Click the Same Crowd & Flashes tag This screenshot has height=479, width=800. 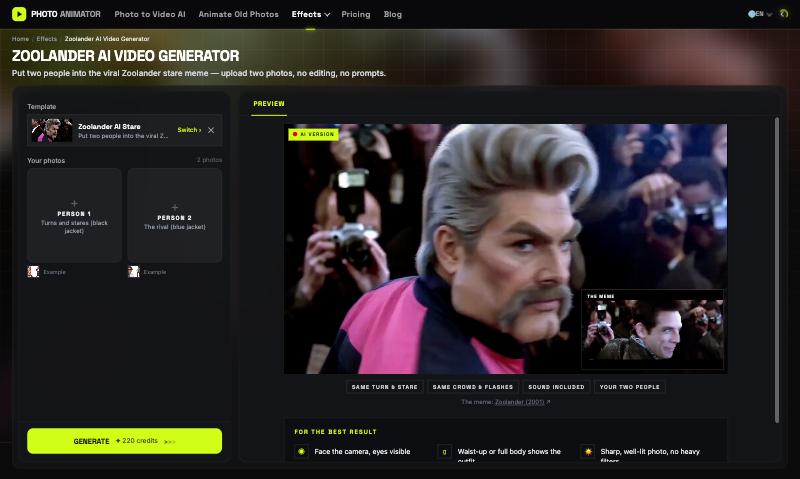click(x=473, y=387)
